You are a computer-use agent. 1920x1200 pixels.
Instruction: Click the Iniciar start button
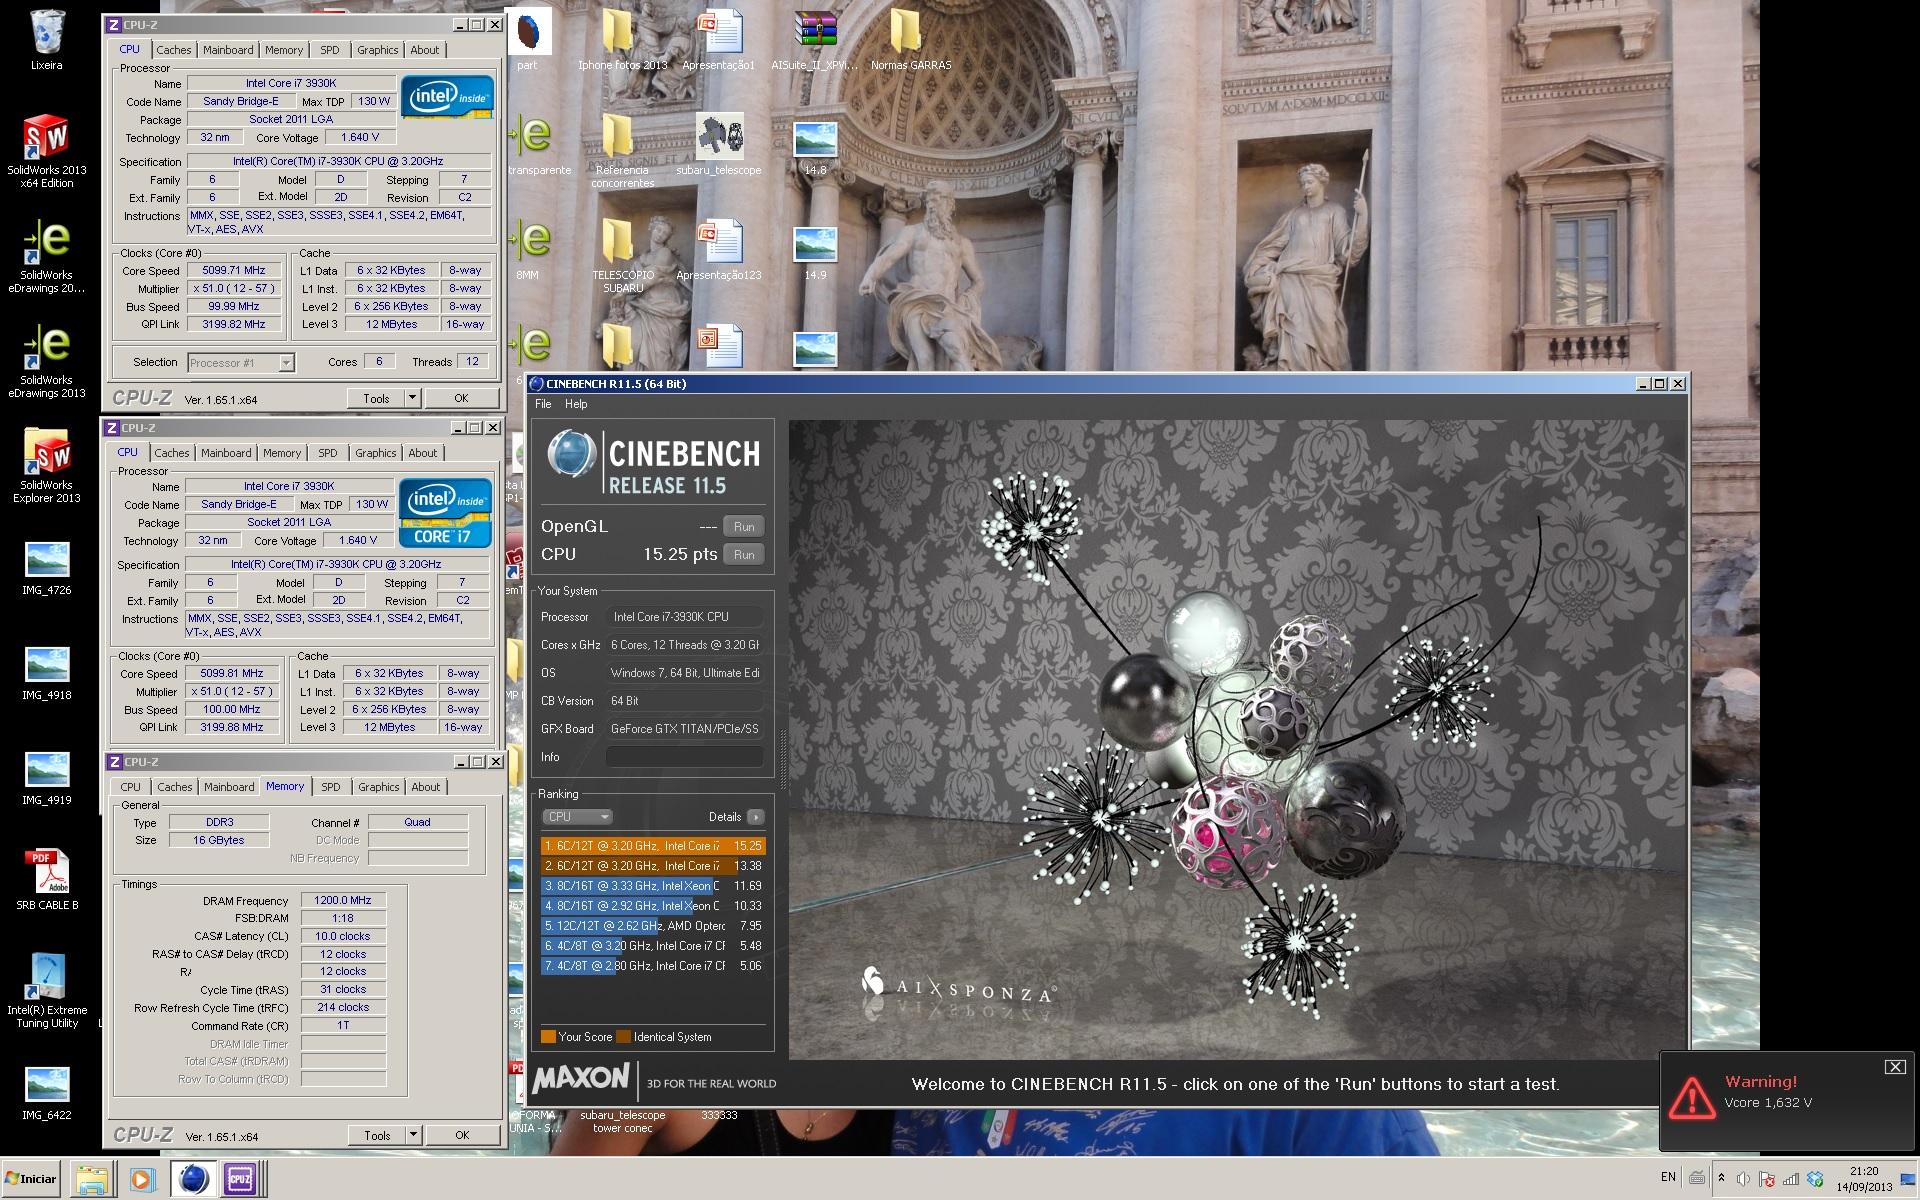[x=31, y=1179]
